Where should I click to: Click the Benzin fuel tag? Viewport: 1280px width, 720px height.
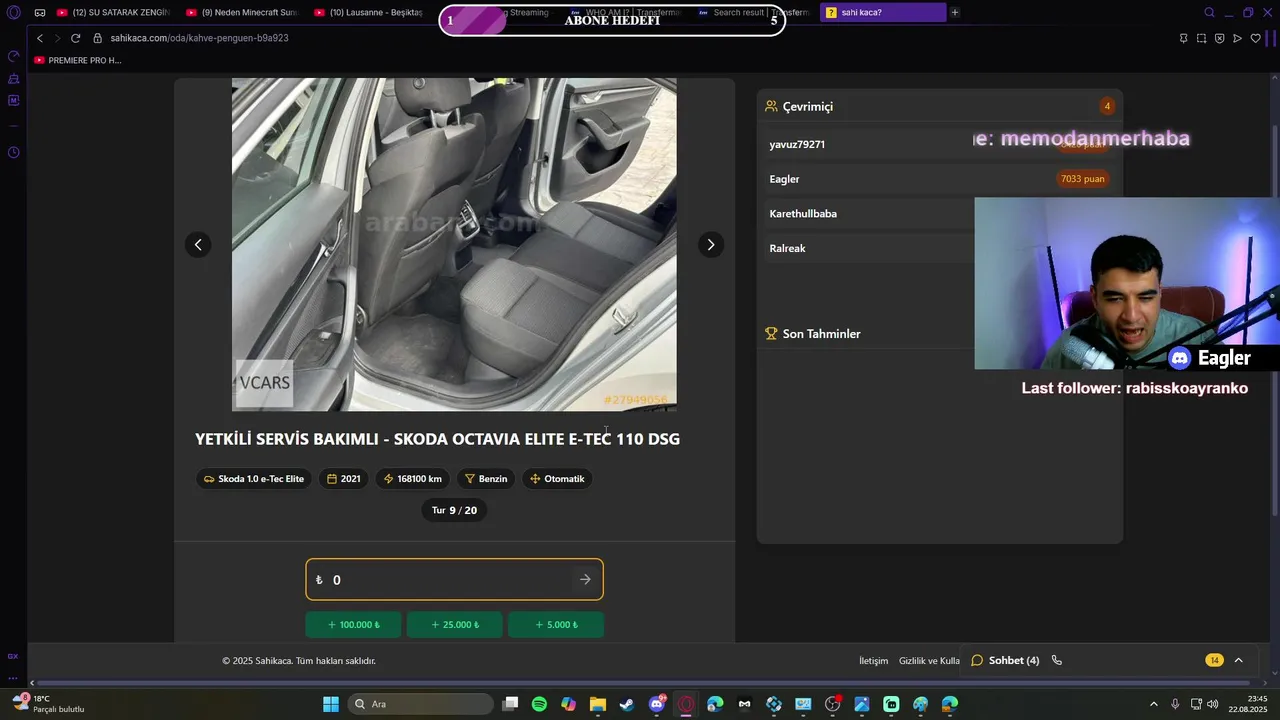486,479
